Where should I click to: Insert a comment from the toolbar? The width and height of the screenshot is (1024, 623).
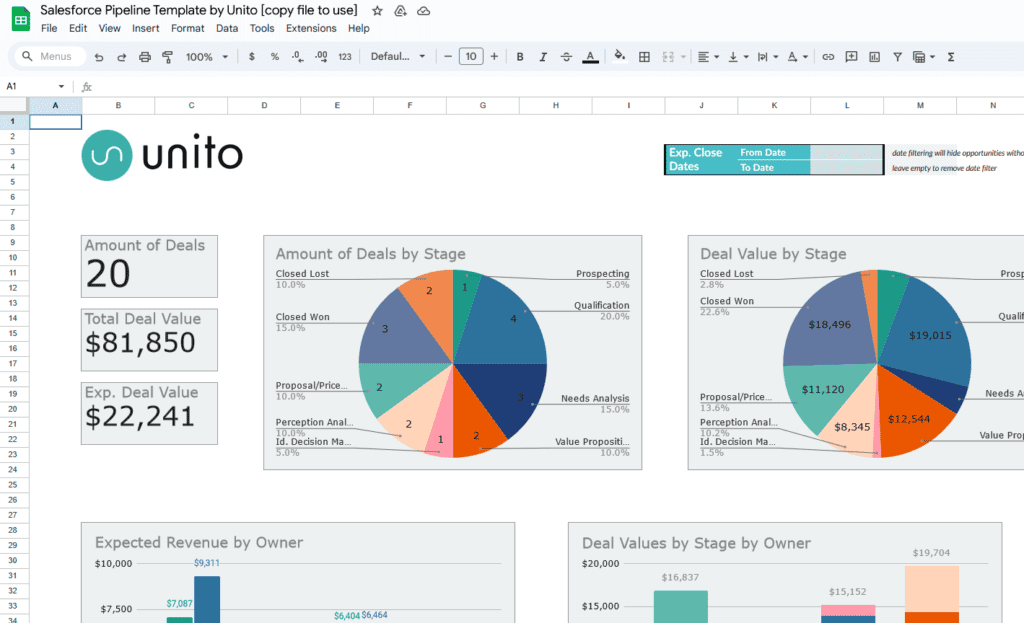(851, 56)
